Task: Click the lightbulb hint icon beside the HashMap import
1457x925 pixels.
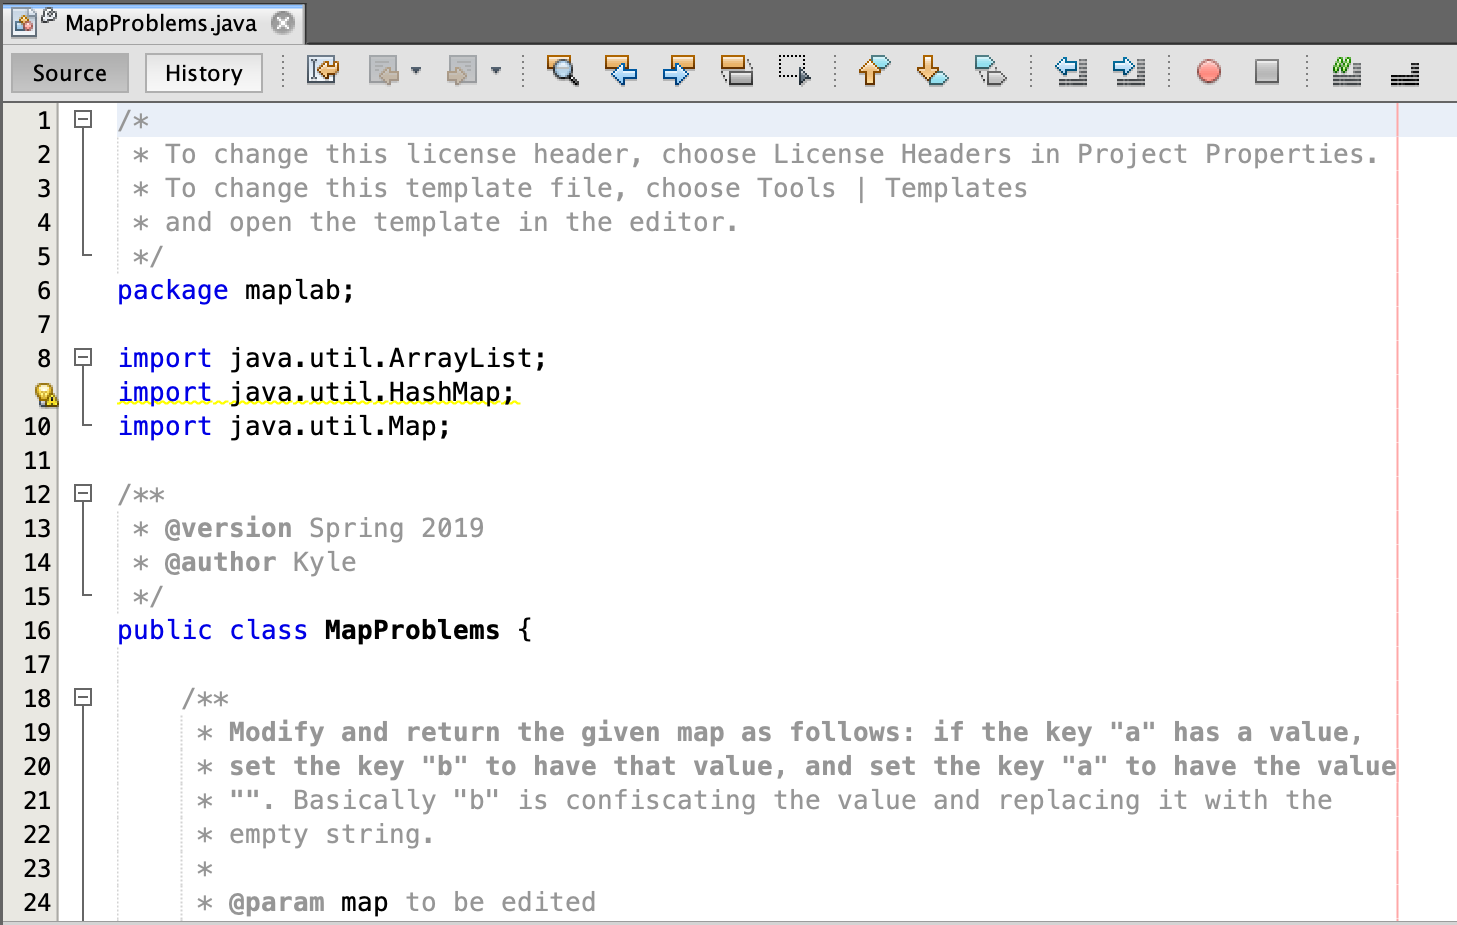Action: pos(46,394)
